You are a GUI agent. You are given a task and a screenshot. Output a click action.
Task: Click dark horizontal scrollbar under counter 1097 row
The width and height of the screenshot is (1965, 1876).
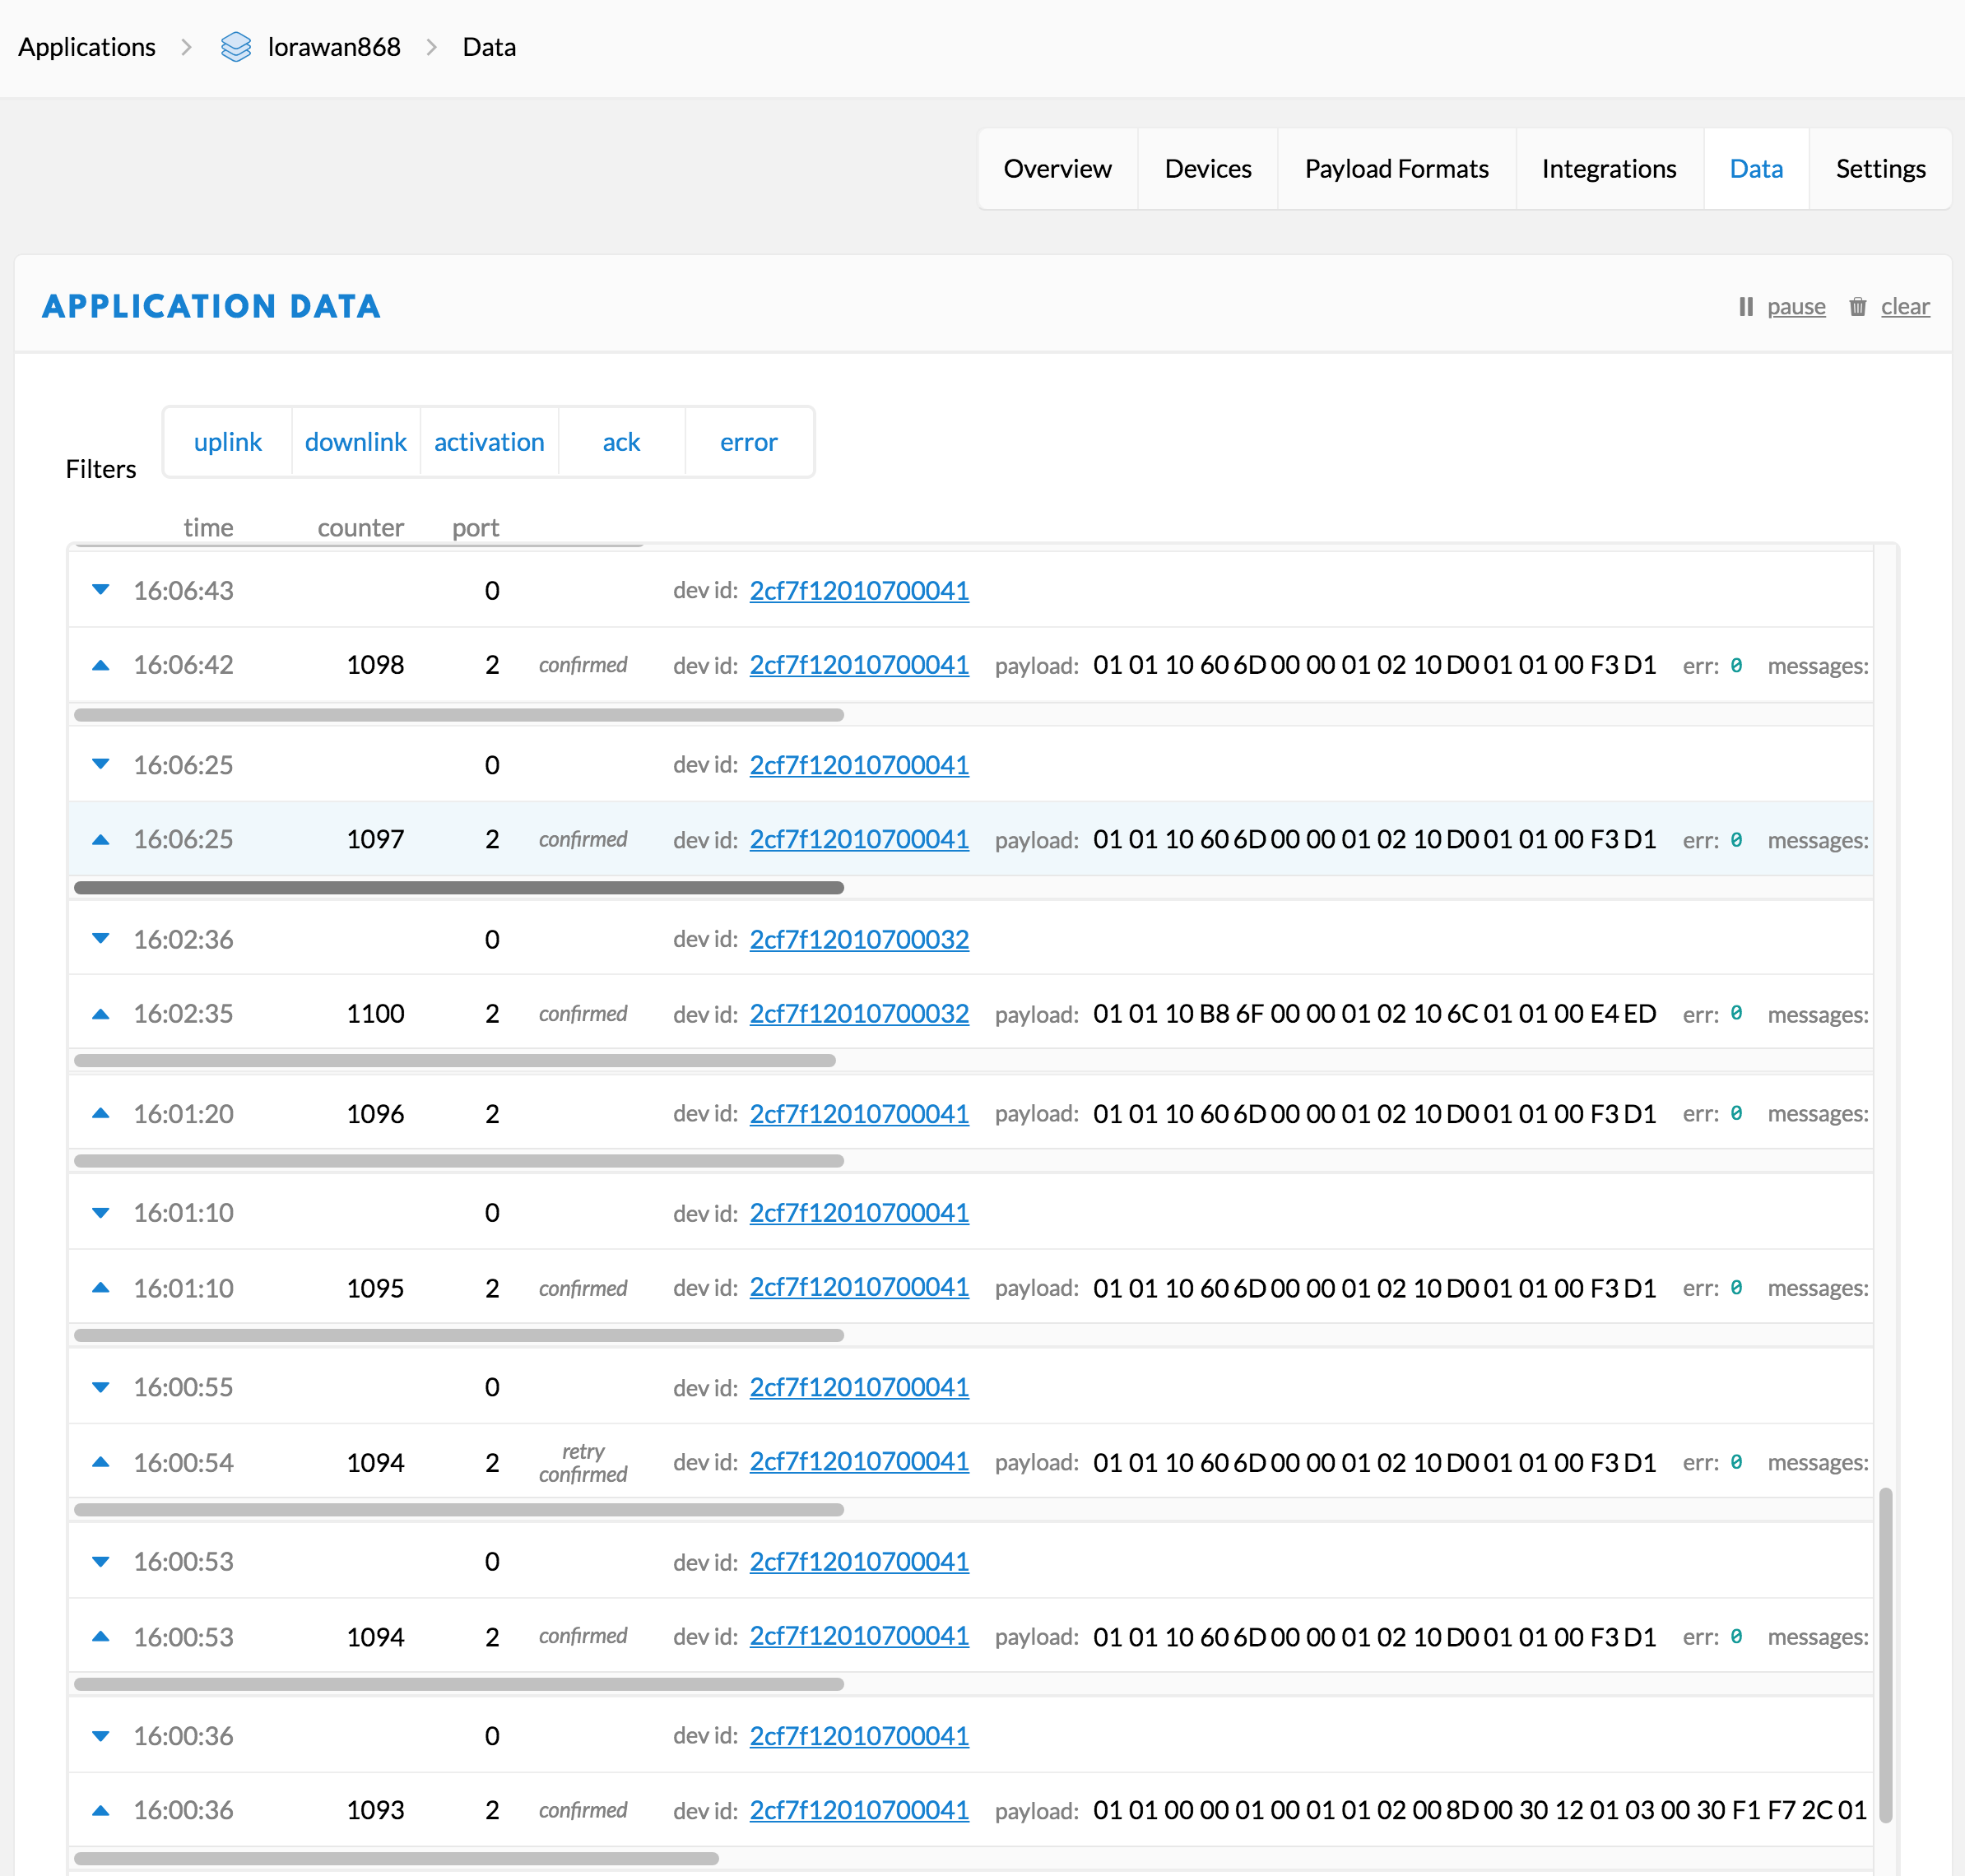tap(459, 888)
